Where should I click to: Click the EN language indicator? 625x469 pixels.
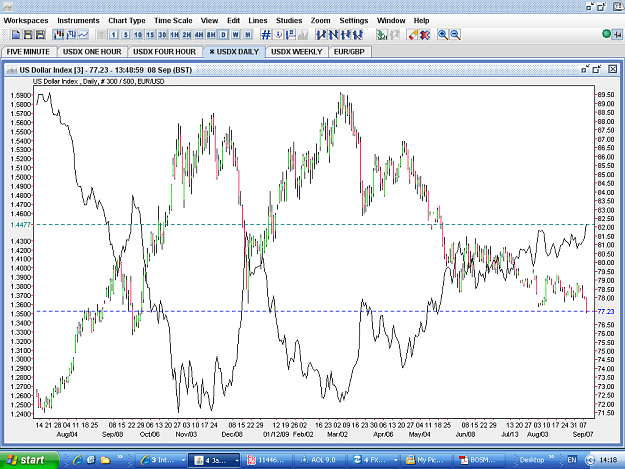(x=572, y=460)
